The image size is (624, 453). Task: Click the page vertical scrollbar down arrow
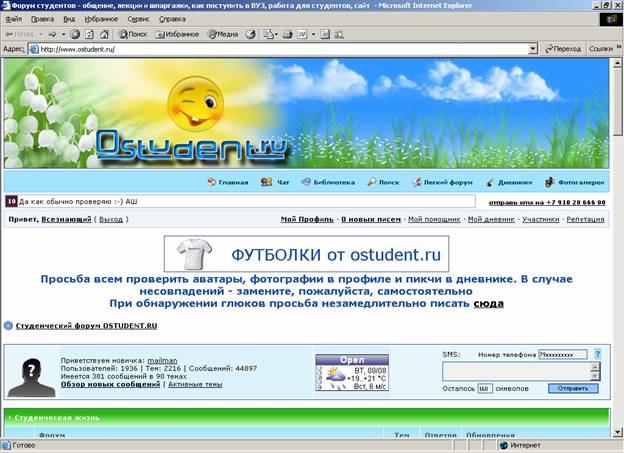[x=617, y=432]
